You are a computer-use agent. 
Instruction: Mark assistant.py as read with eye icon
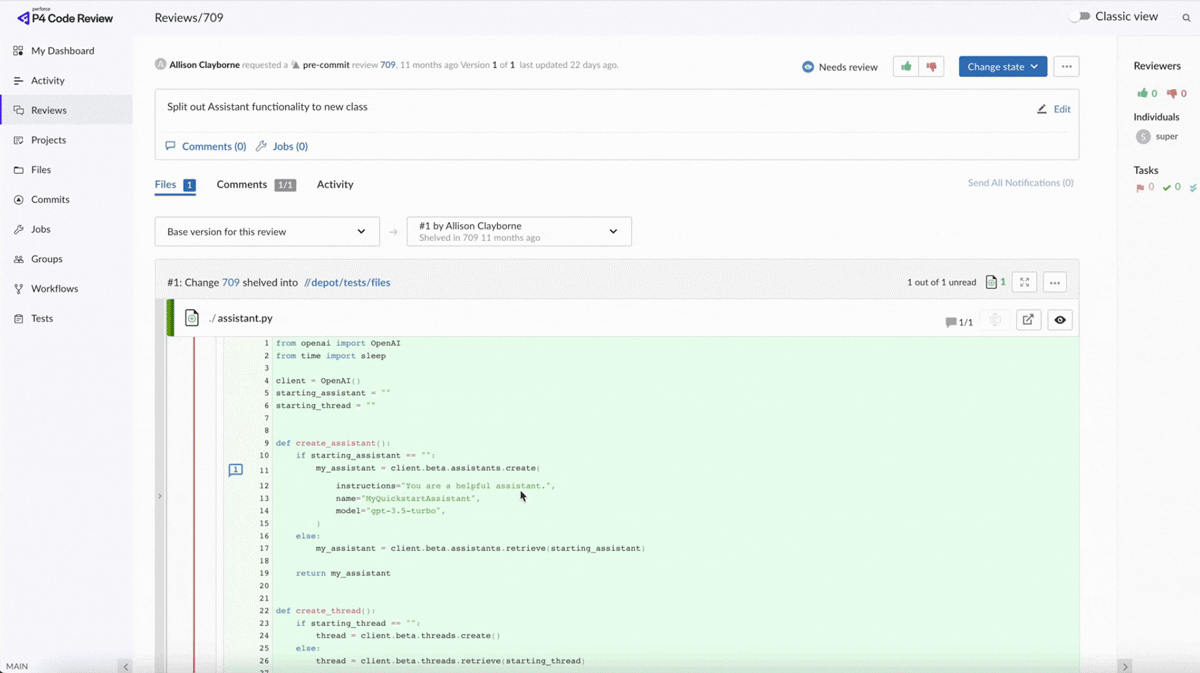click(x=1060, y=320)
